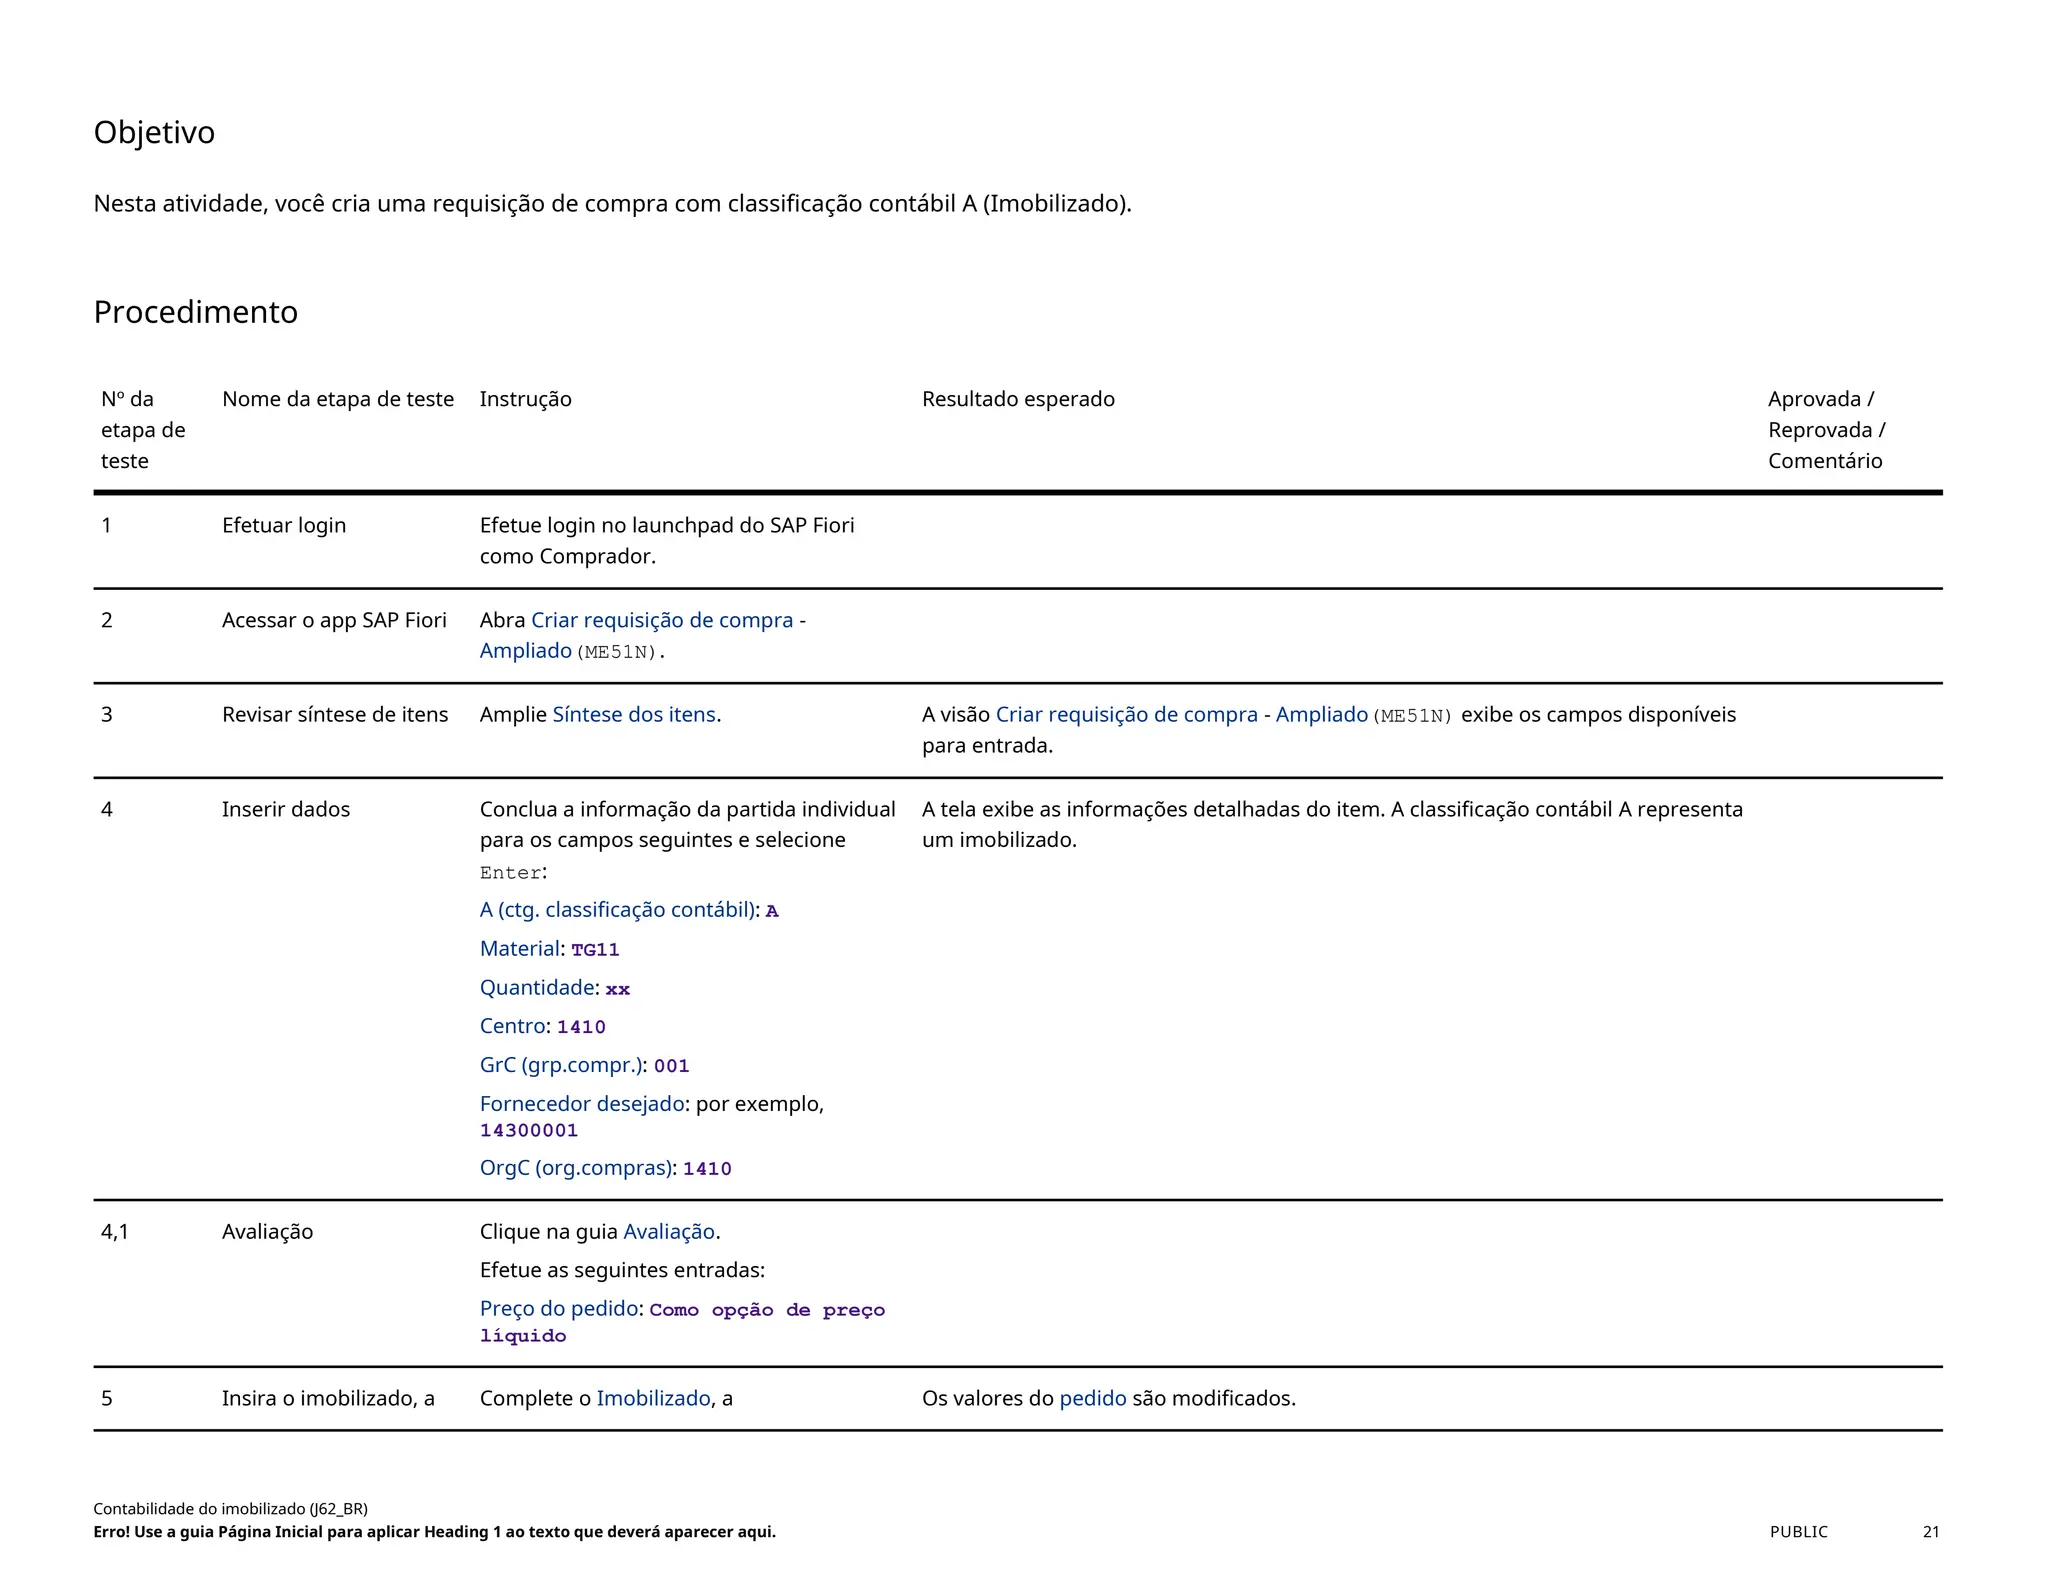Click the 'Ampliado' link in step 3 expected result
The image size is (2048, 1582).
[1321, 714]
